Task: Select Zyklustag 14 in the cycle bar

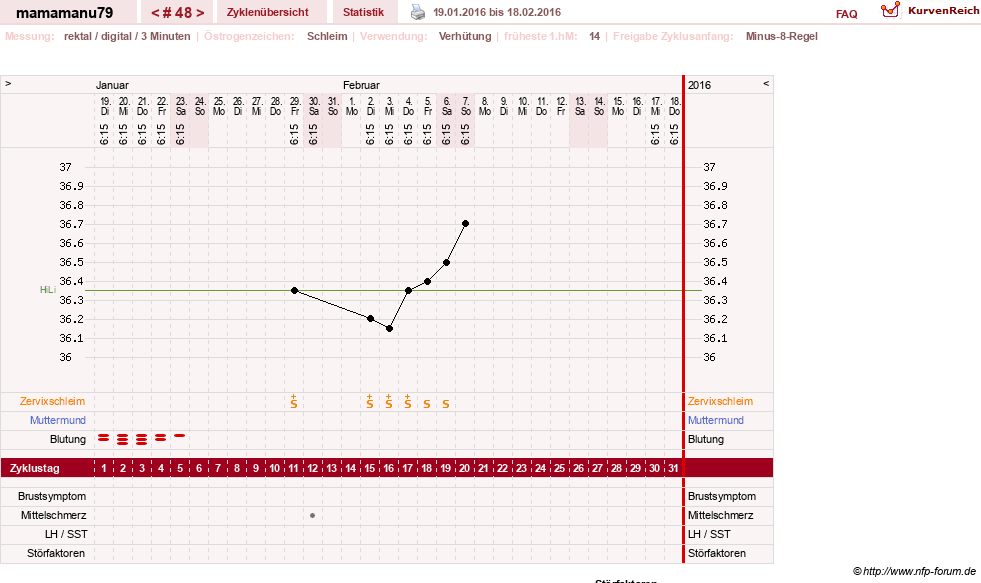Action: click(350, 468)
